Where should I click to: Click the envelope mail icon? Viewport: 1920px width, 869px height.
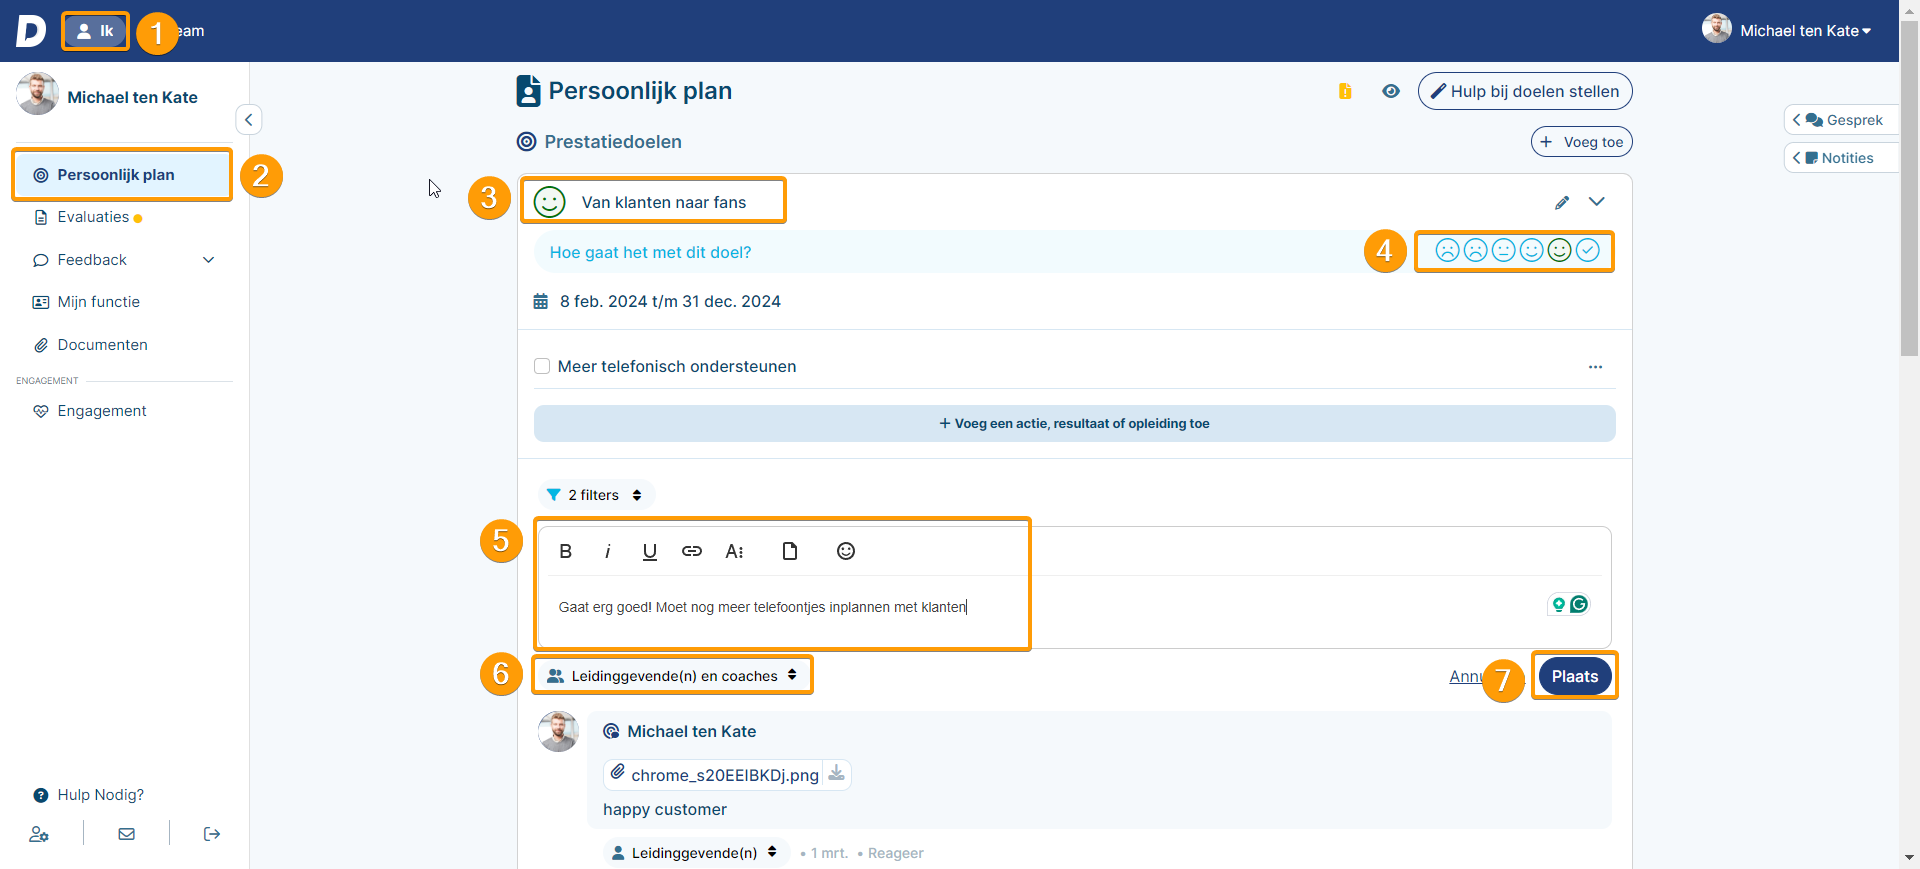tap(126, 834)
